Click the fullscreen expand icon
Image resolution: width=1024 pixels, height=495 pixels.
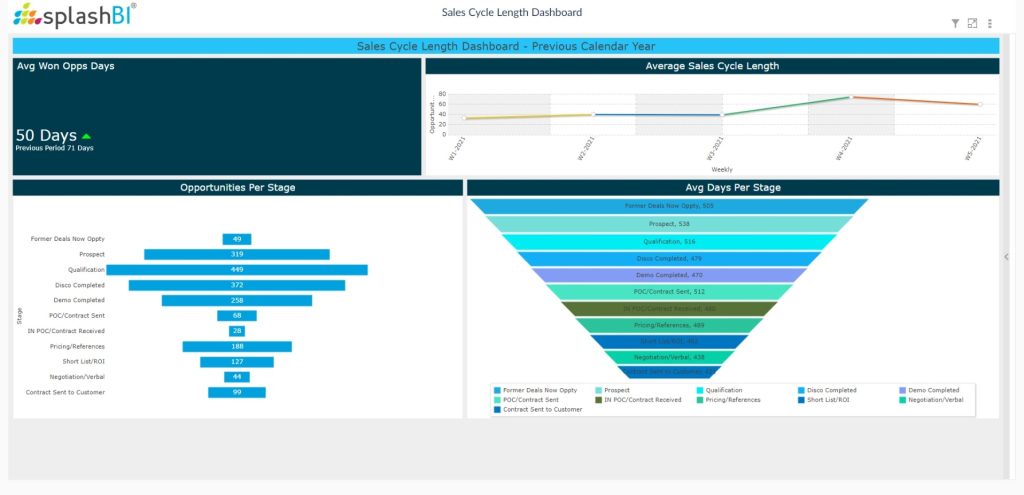[972, 24]
